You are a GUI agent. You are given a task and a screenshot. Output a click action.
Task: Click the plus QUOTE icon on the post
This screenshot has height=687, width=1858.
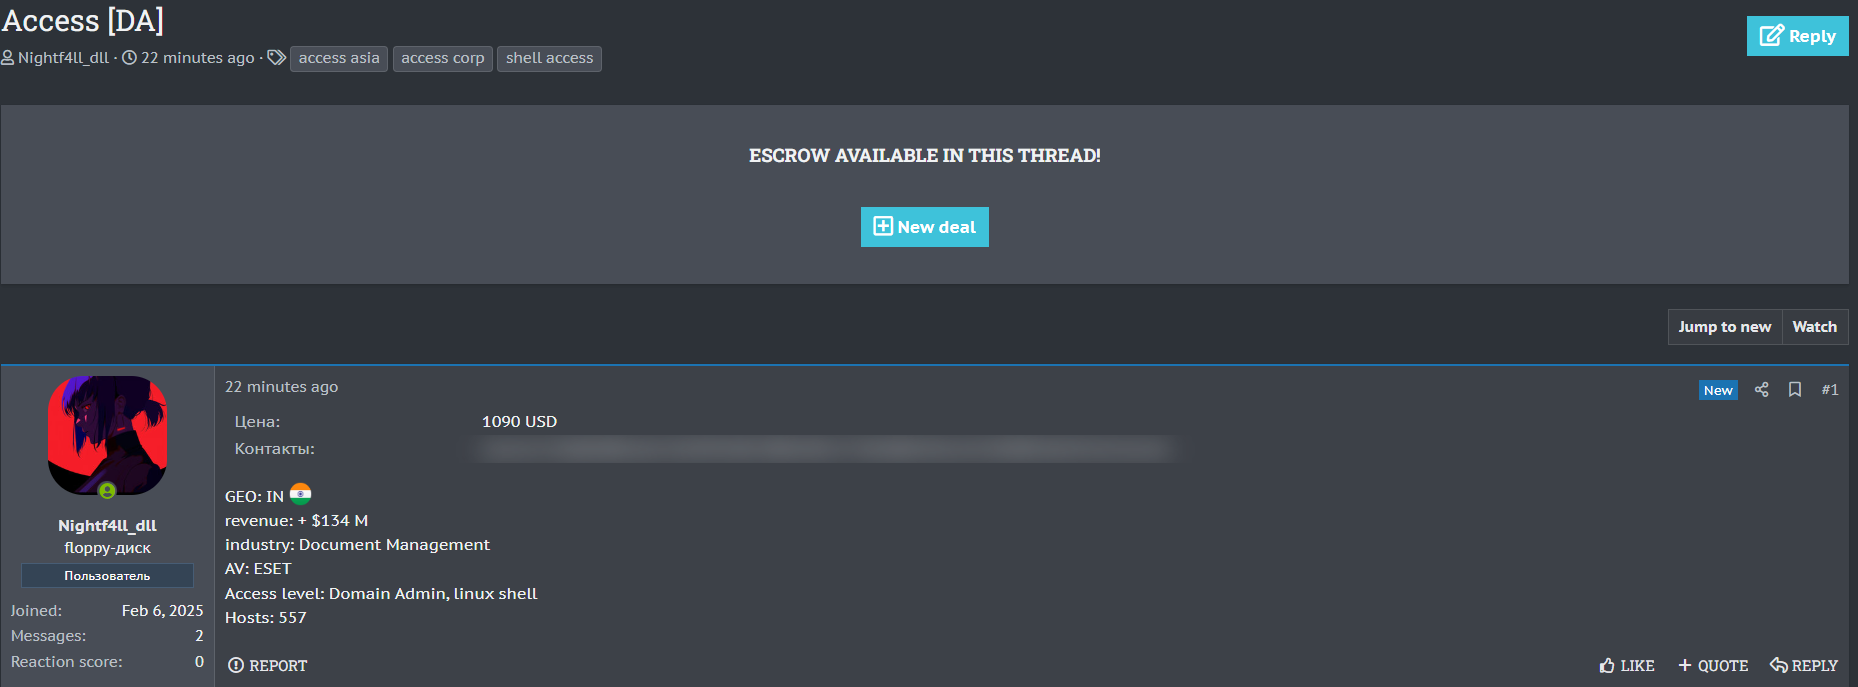tap(1685, 666)
